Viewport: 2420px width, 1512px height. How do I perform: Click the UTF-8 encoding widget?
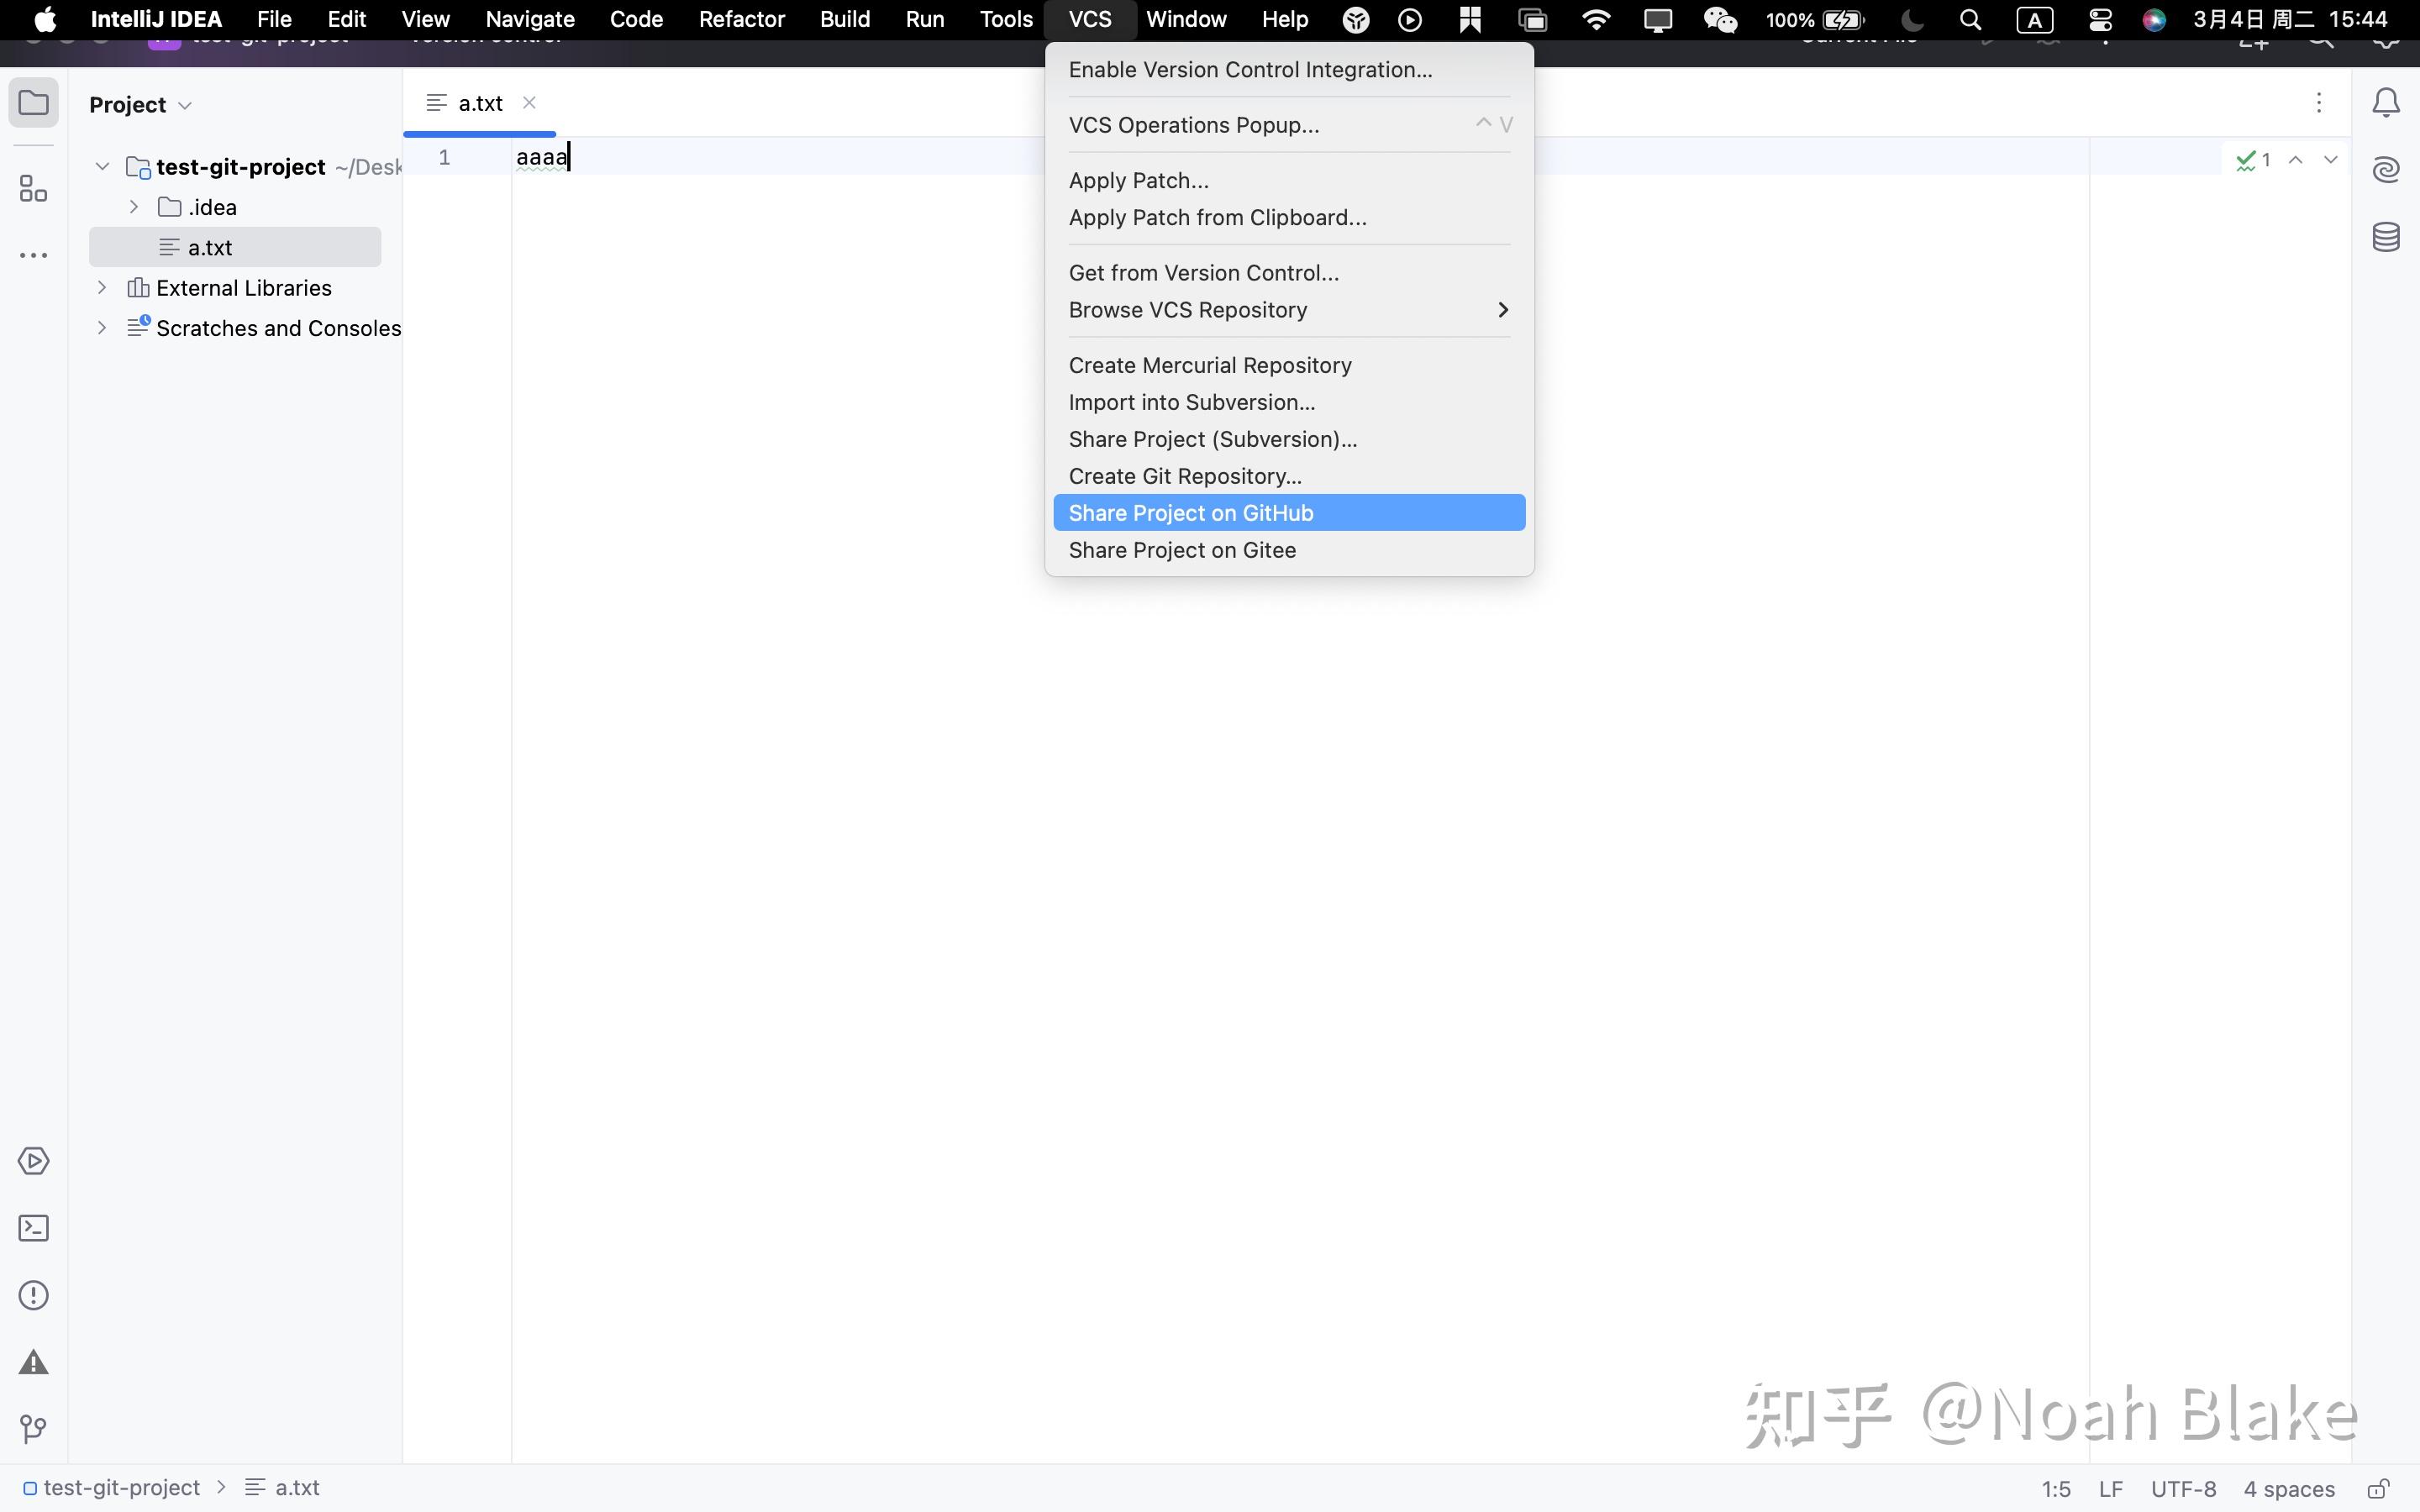click(2183, 1487)
